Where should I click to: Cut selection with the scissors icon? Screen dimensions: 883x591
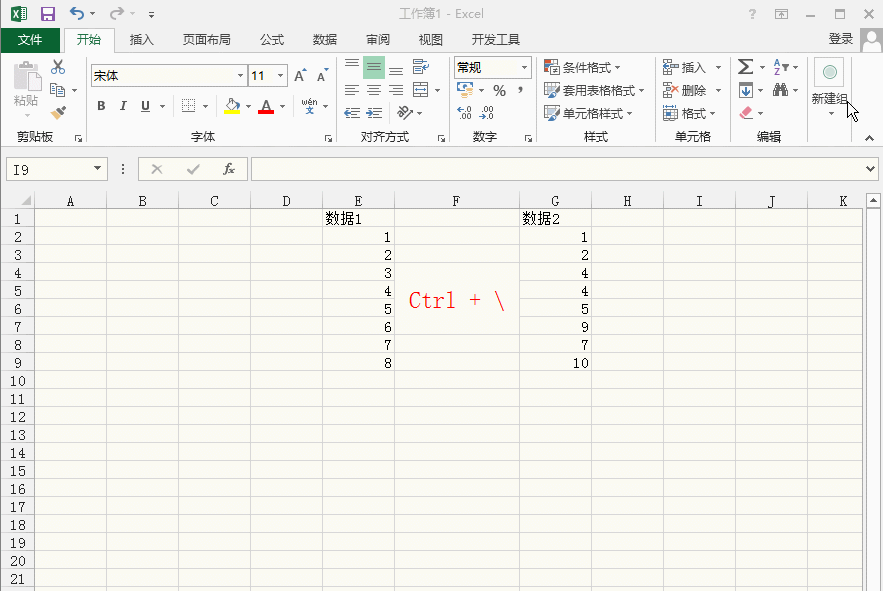click(x=57, y=67)
